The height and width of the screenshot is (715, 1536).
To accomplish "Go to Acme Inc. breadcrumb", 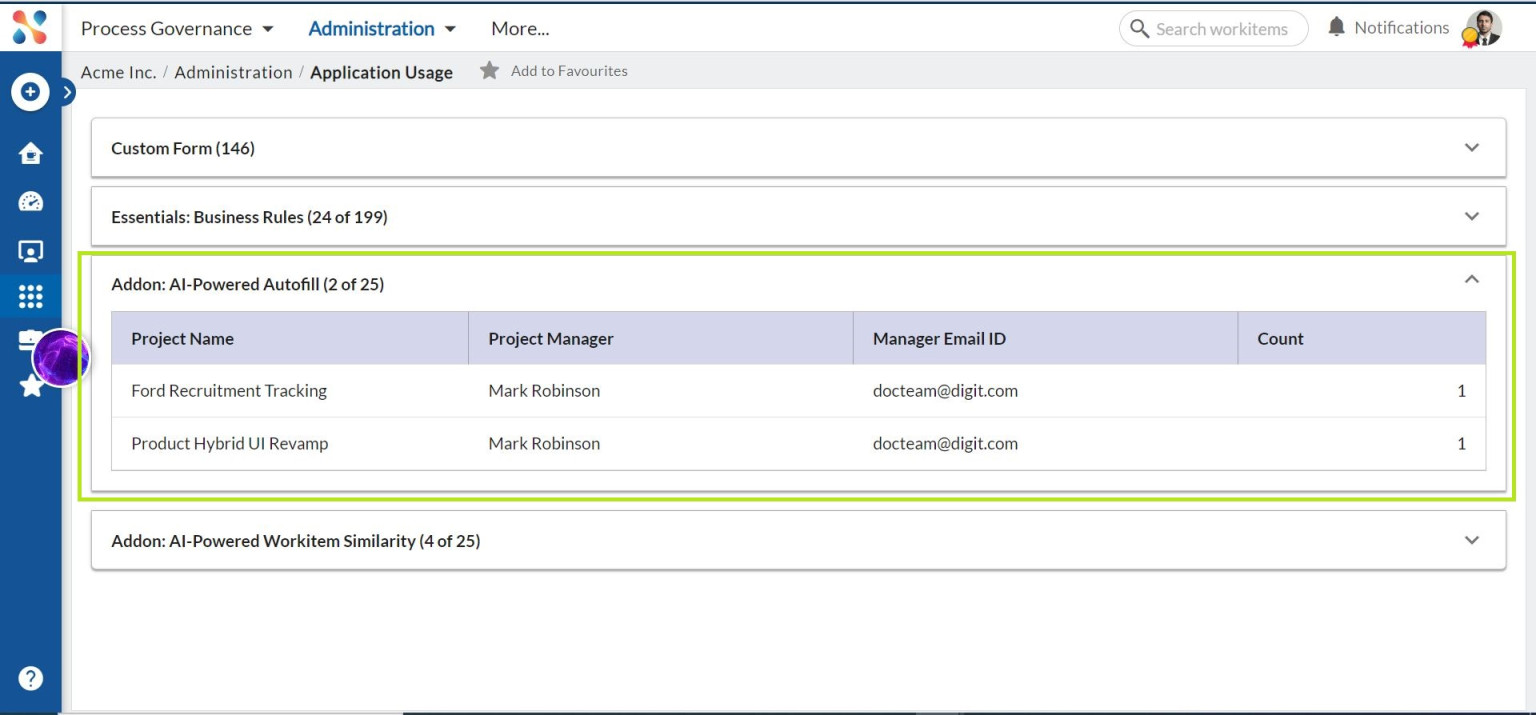I will (118, 72).
